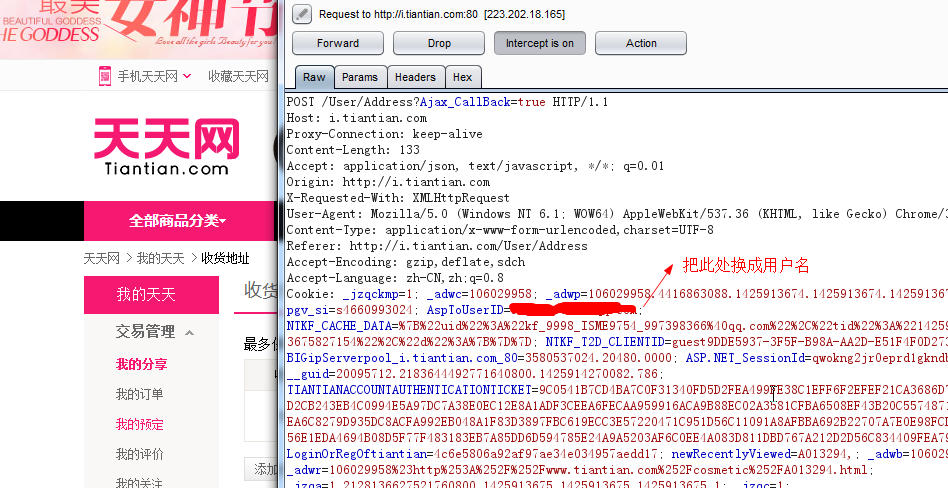Click the Drop button
Viewport: 948px width, 488px height.
point(439,43)
